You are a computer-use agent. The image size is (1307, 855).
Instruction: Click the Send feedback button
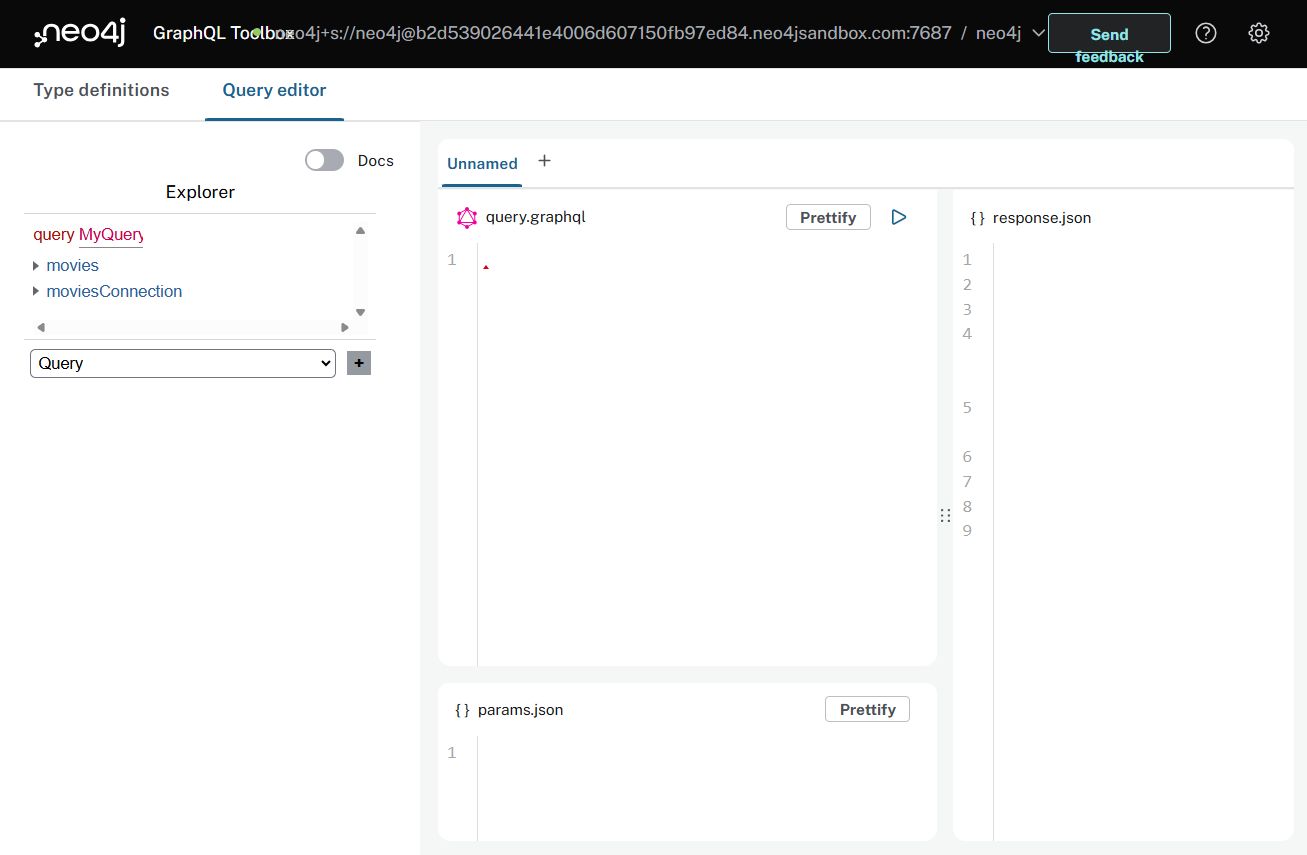1109,33
